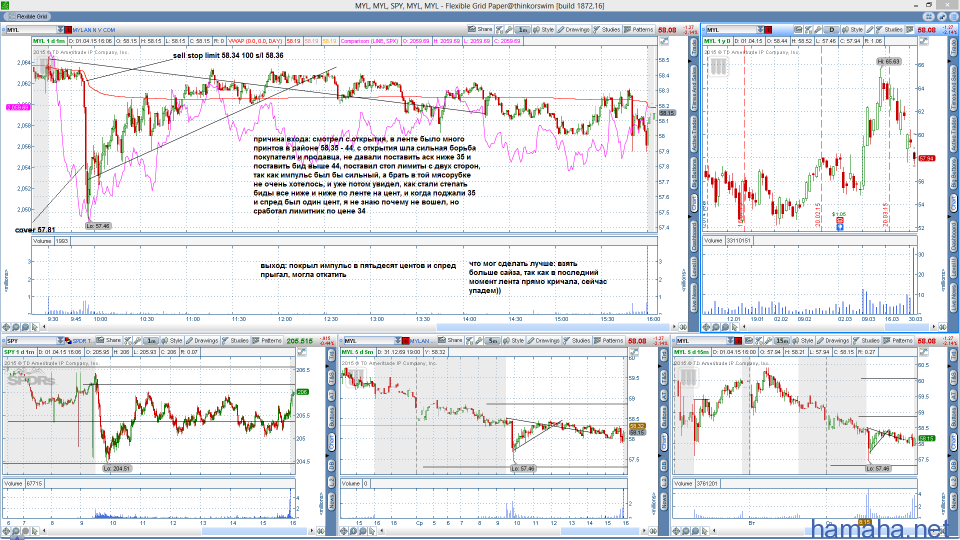Image resolution: width=960 pixels, height=540 pixels.
Task: Open wrench settings in MYL daily chart
Action: pos(818,29)
